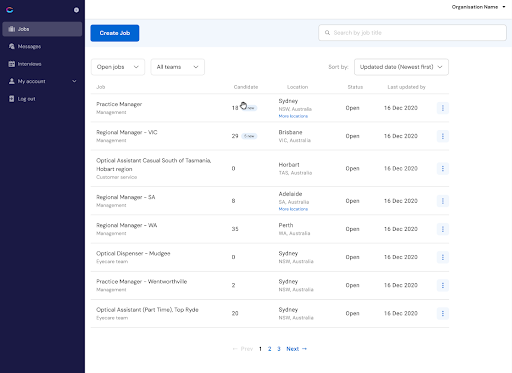Click the app logo in sidebar
Screen dimensions: 512x373
tap(10, 10)
